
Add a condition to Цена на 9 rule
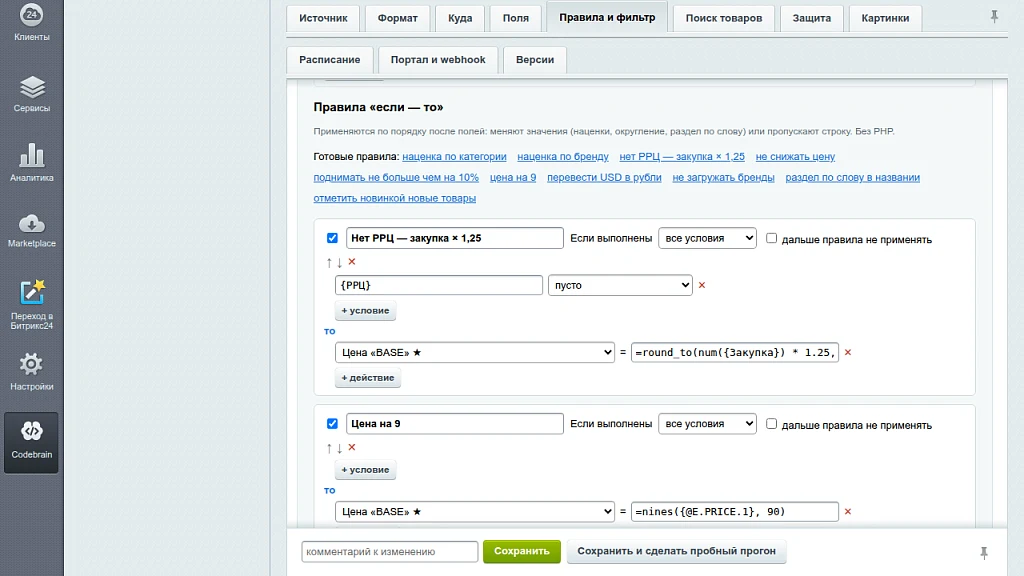point(365,470)
